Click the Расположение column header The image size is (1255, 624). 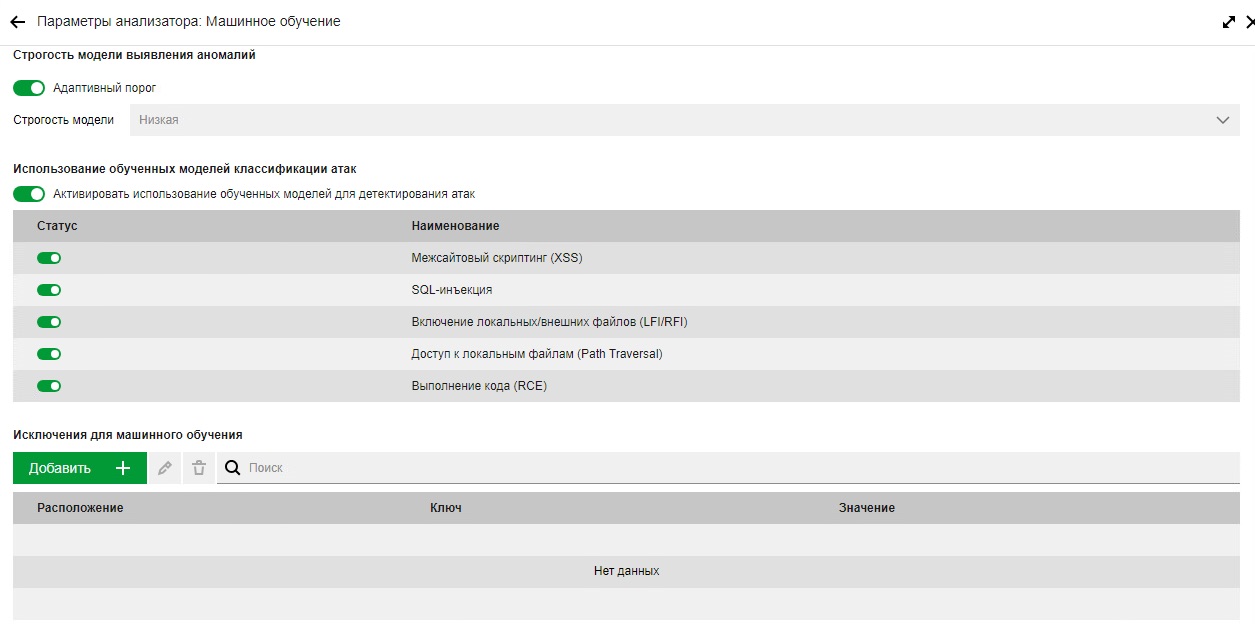tap(80, 508)
